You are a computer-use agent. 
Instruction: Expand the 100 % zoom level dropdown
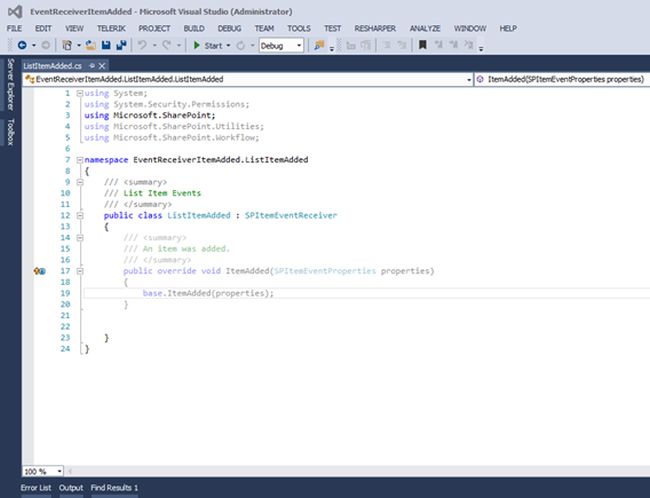[59, 470]
